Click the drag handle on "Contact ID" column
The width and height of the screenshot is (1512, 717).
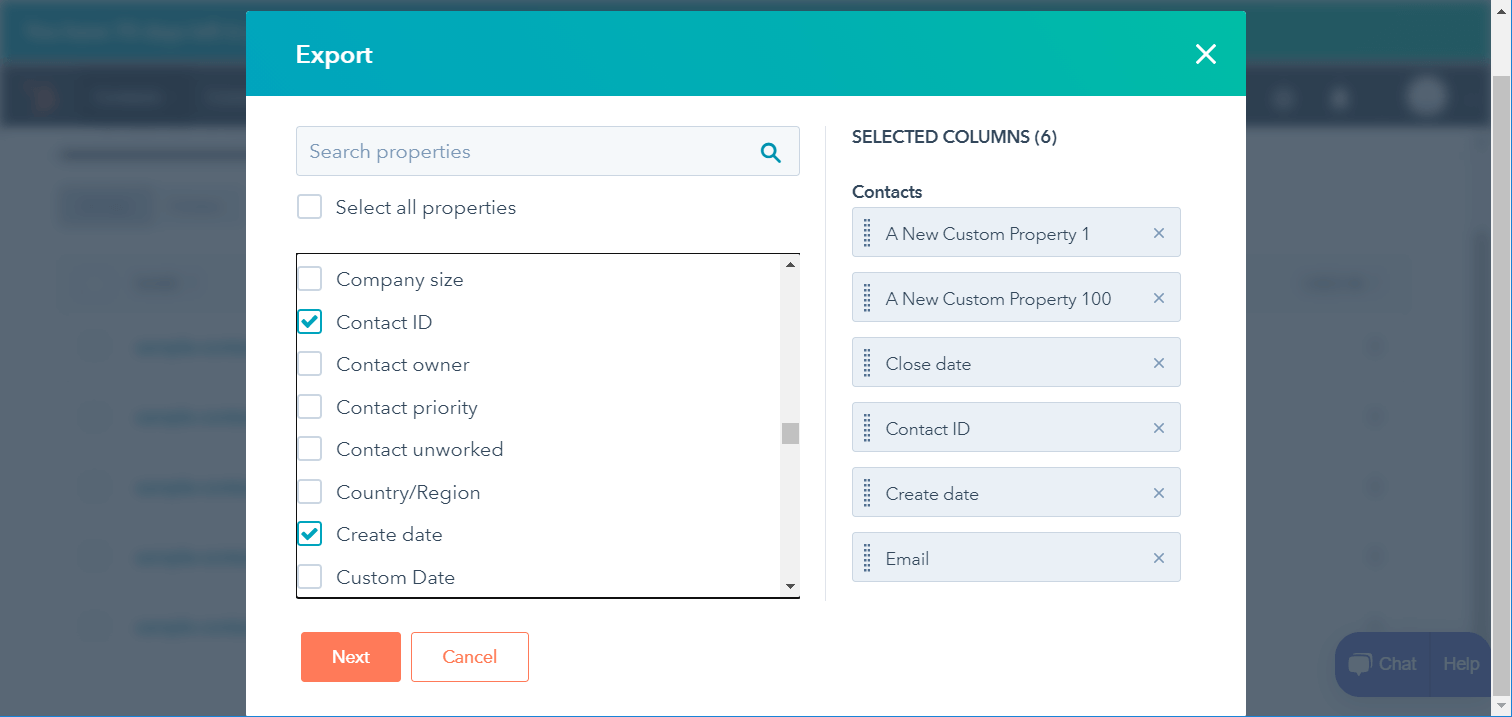point(867,427)
